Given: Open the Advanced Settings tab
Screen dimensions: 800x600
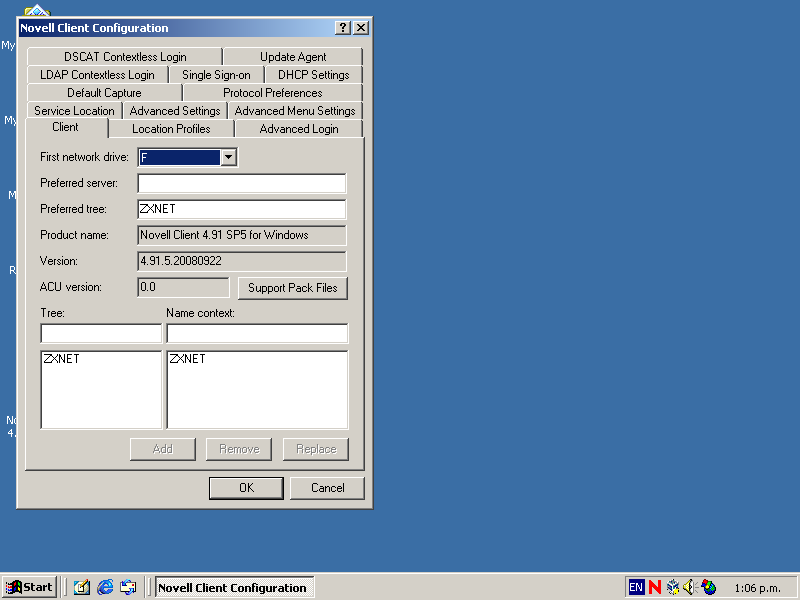Looking at the screenshot, I should point(175,111).
